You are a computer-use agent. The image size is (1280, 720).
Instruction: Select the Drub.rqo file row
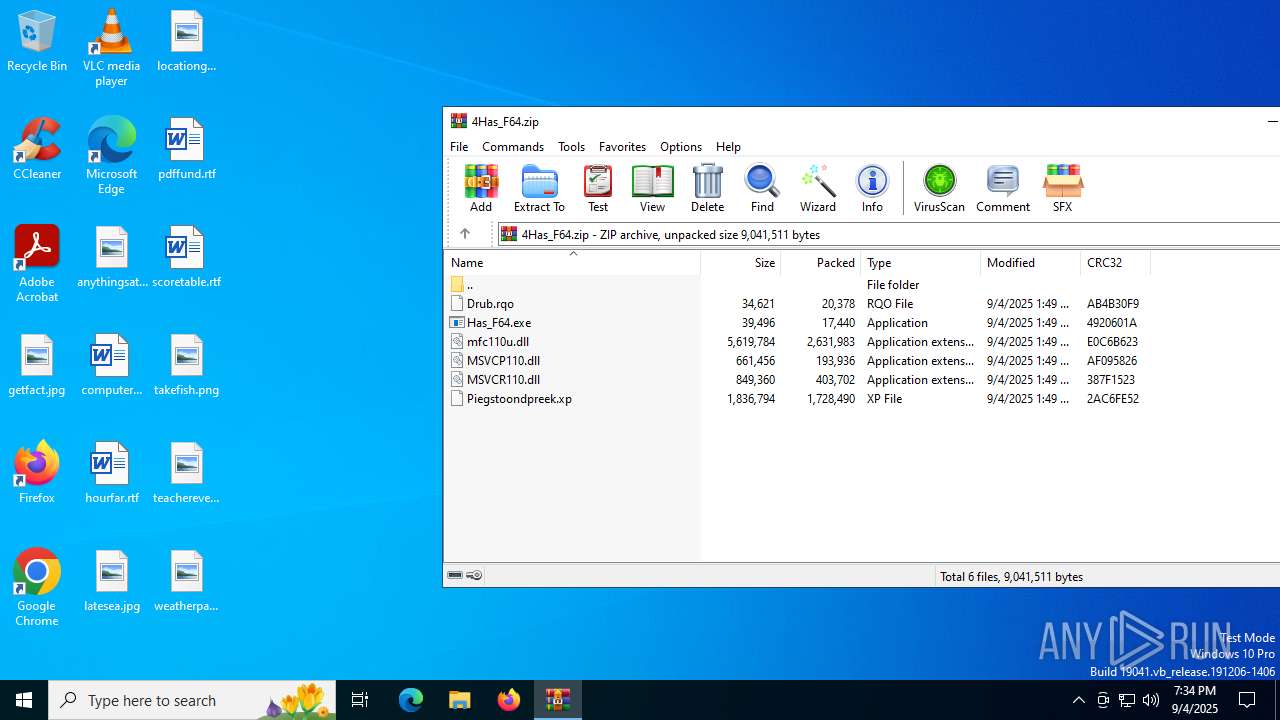coord(797,304)
